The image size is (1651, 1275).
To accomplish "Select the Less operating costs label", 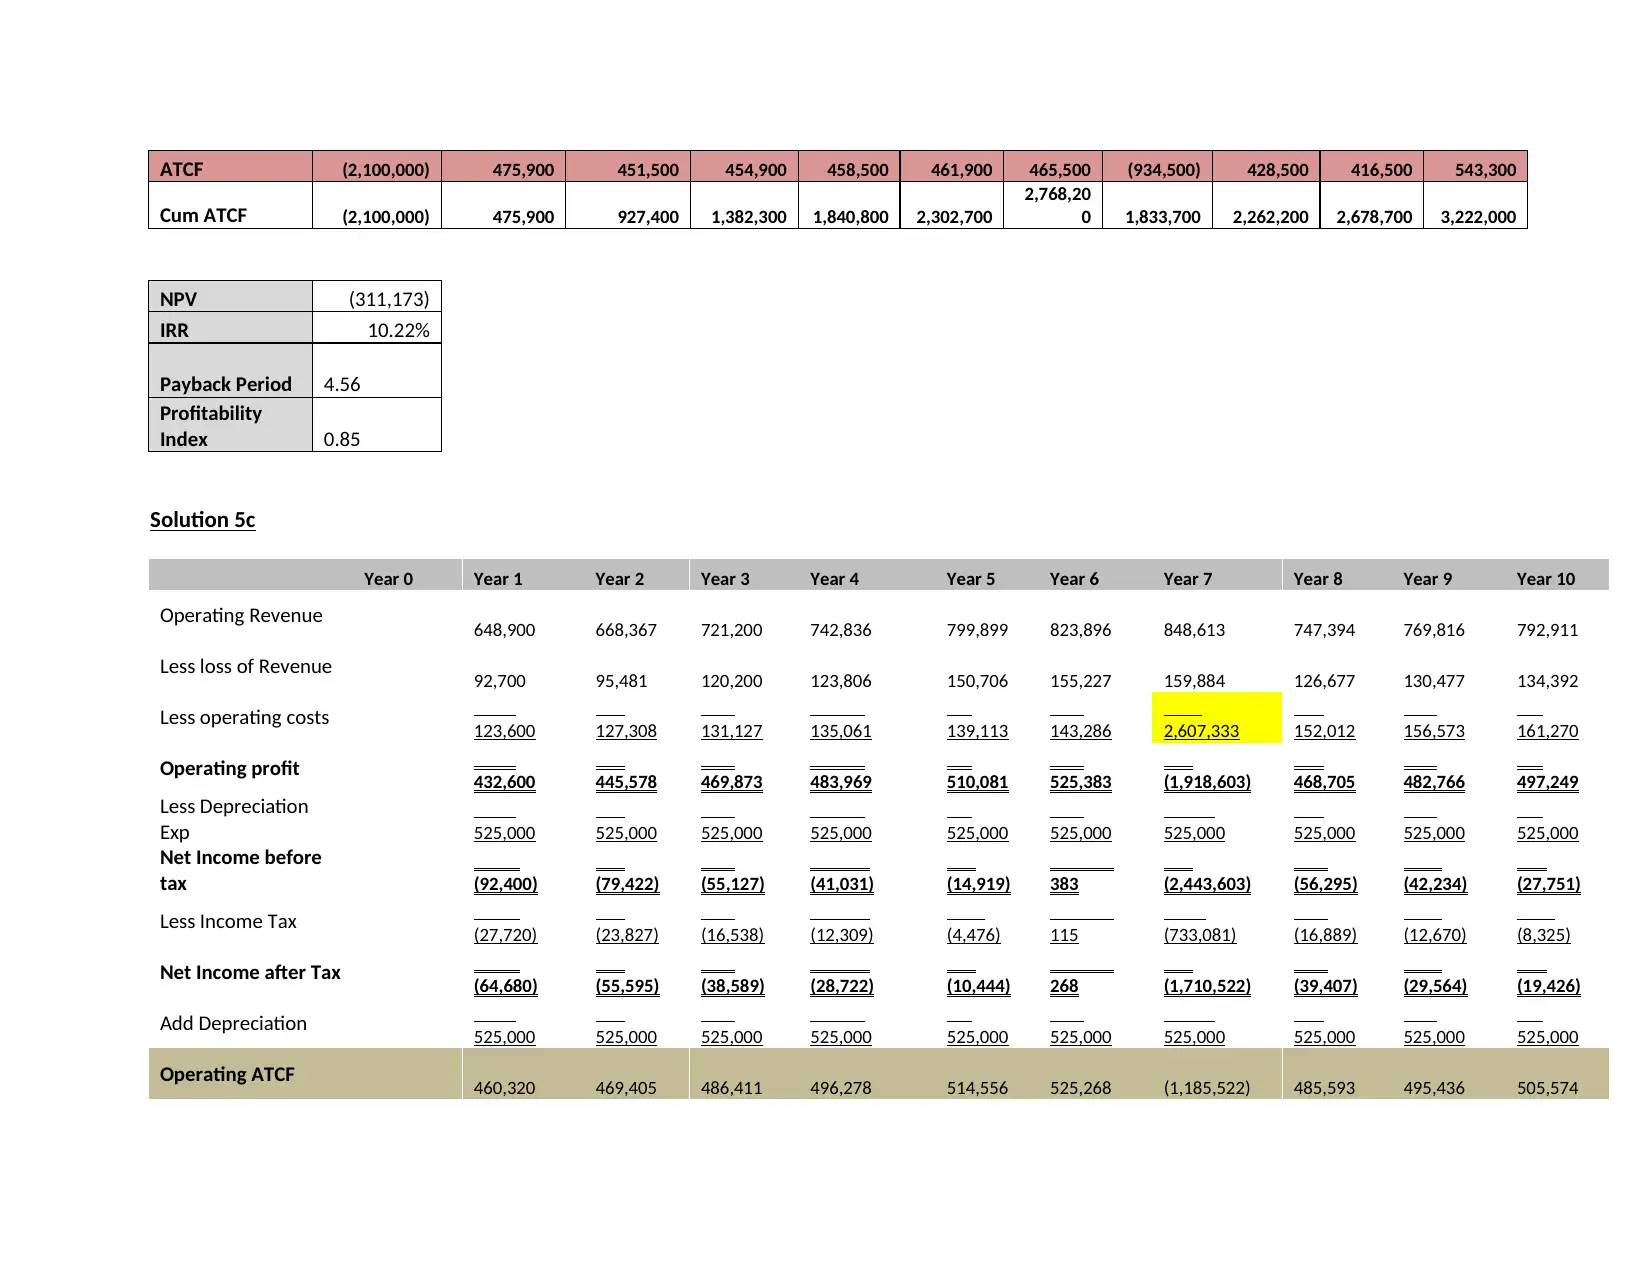I will [244, 717].
